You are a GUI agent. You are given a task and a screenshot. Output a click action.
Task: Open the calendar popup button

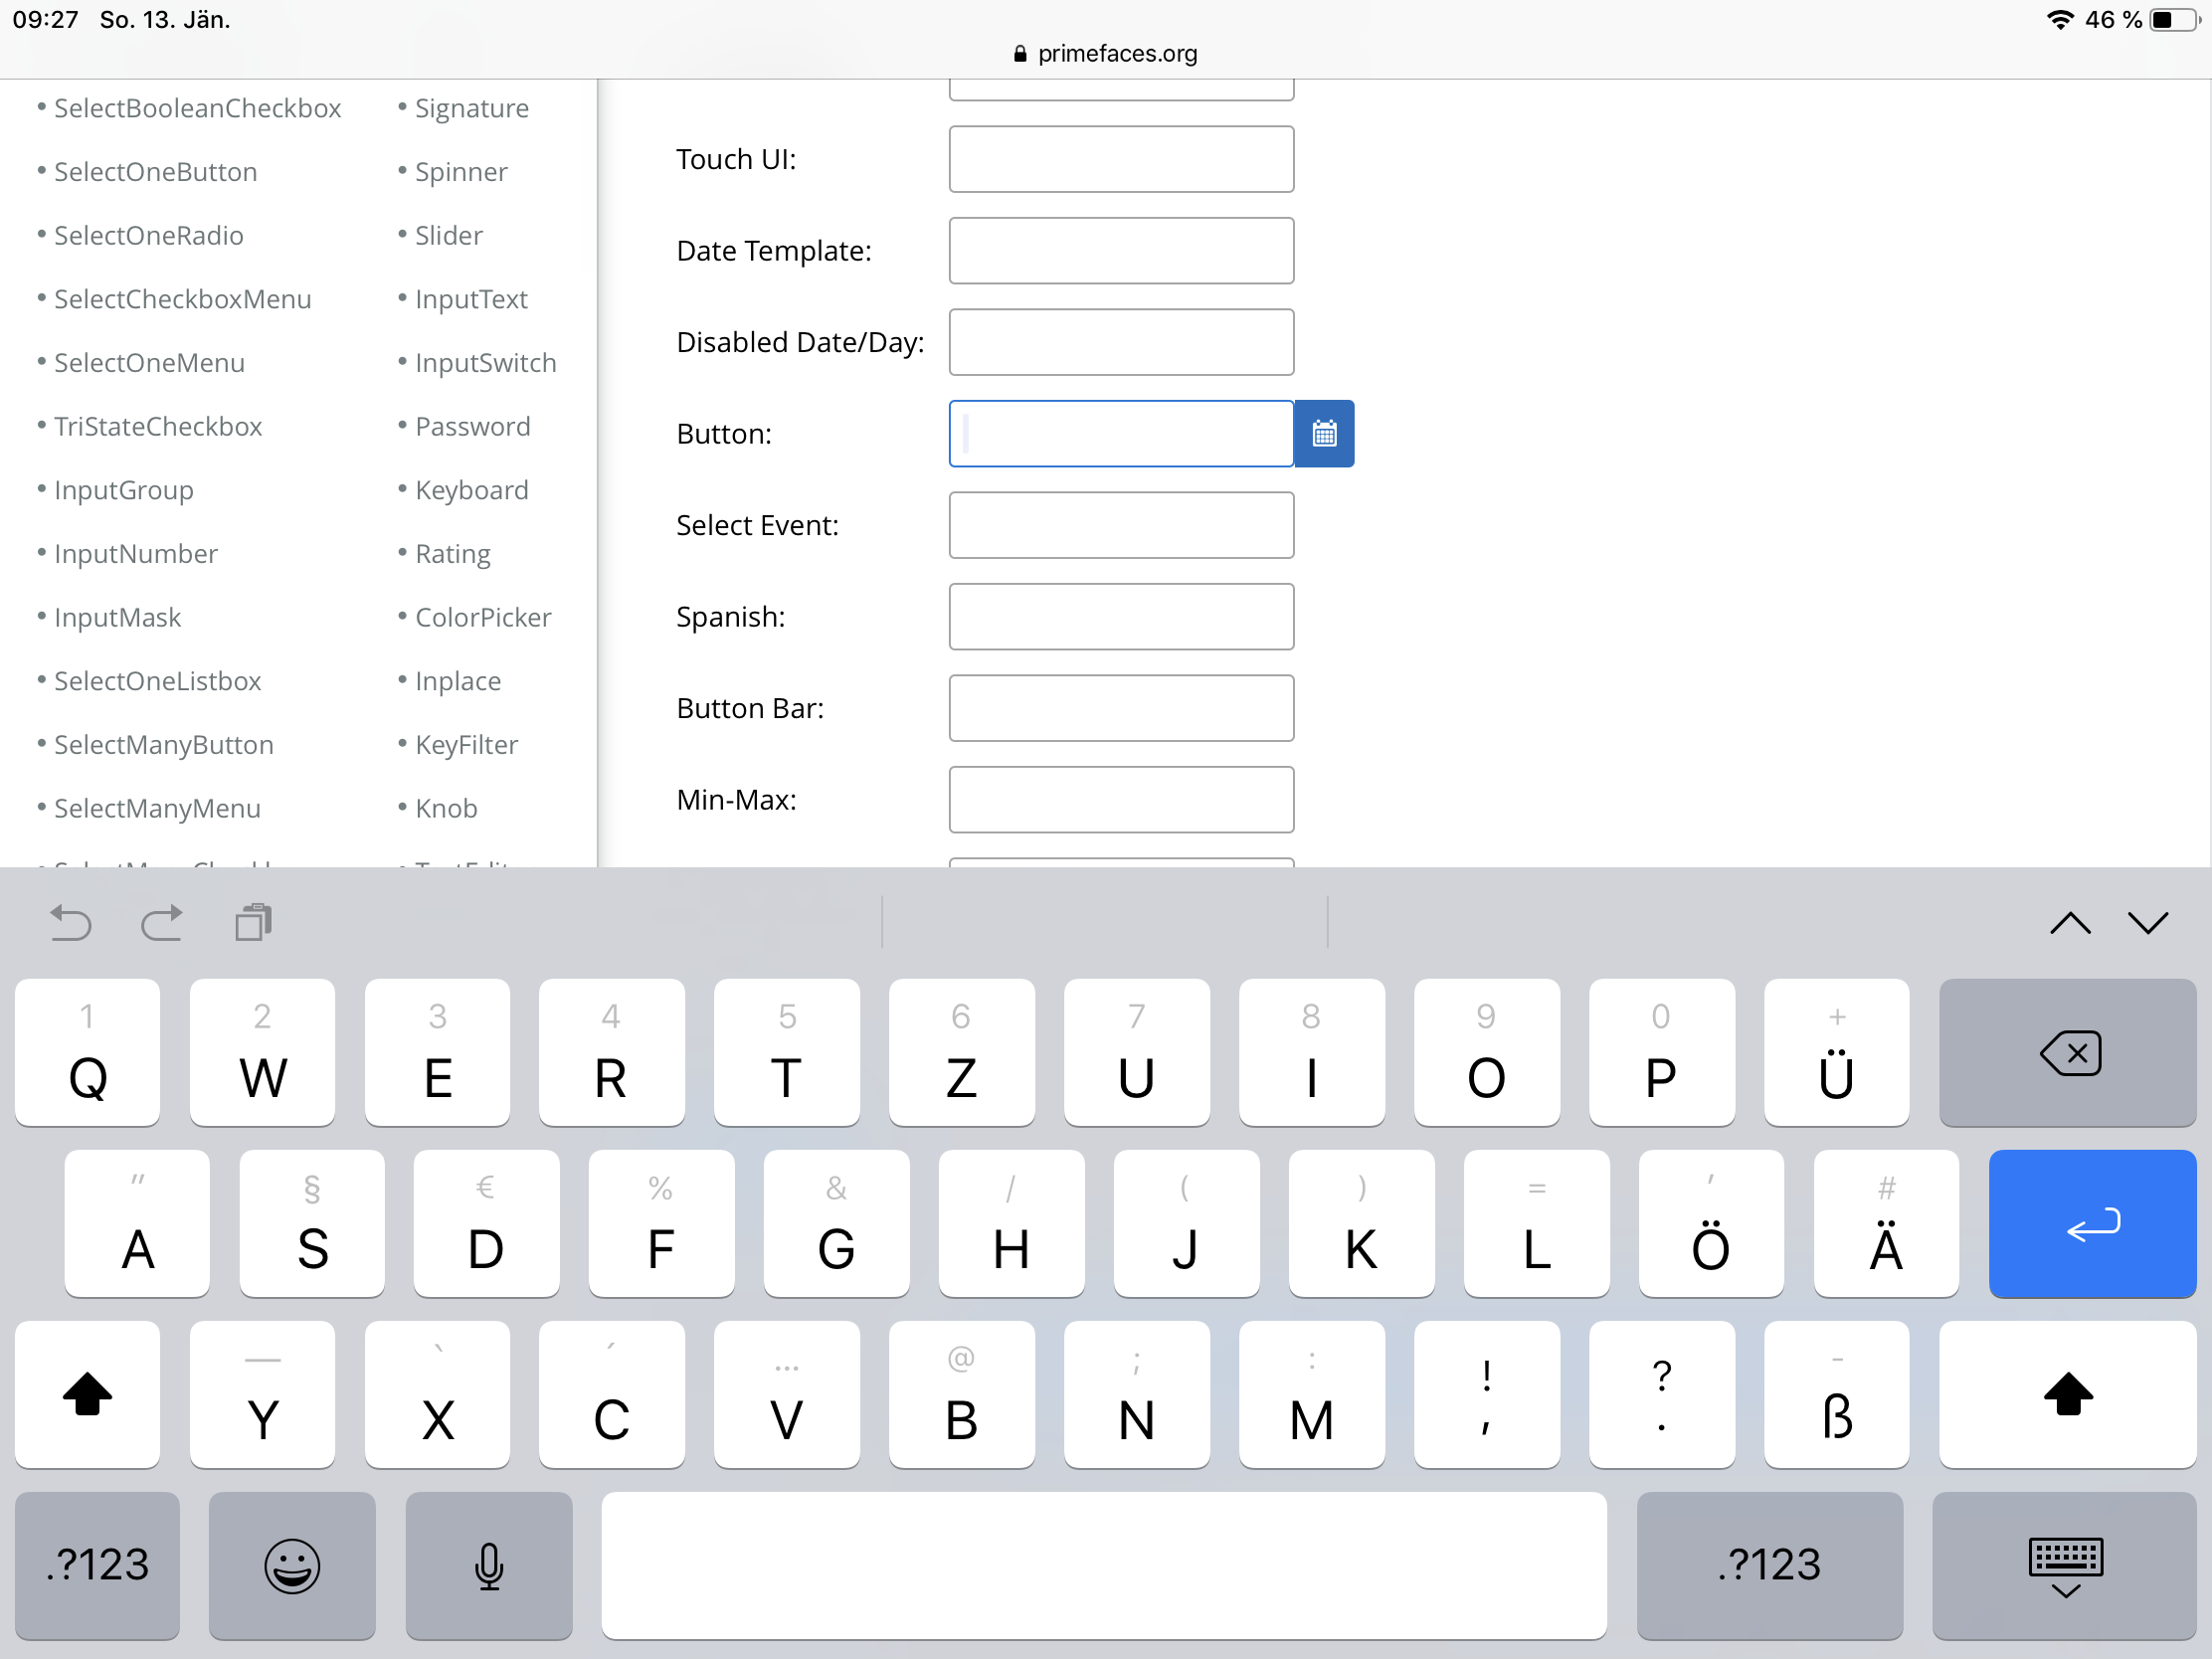pos(1324,433)
